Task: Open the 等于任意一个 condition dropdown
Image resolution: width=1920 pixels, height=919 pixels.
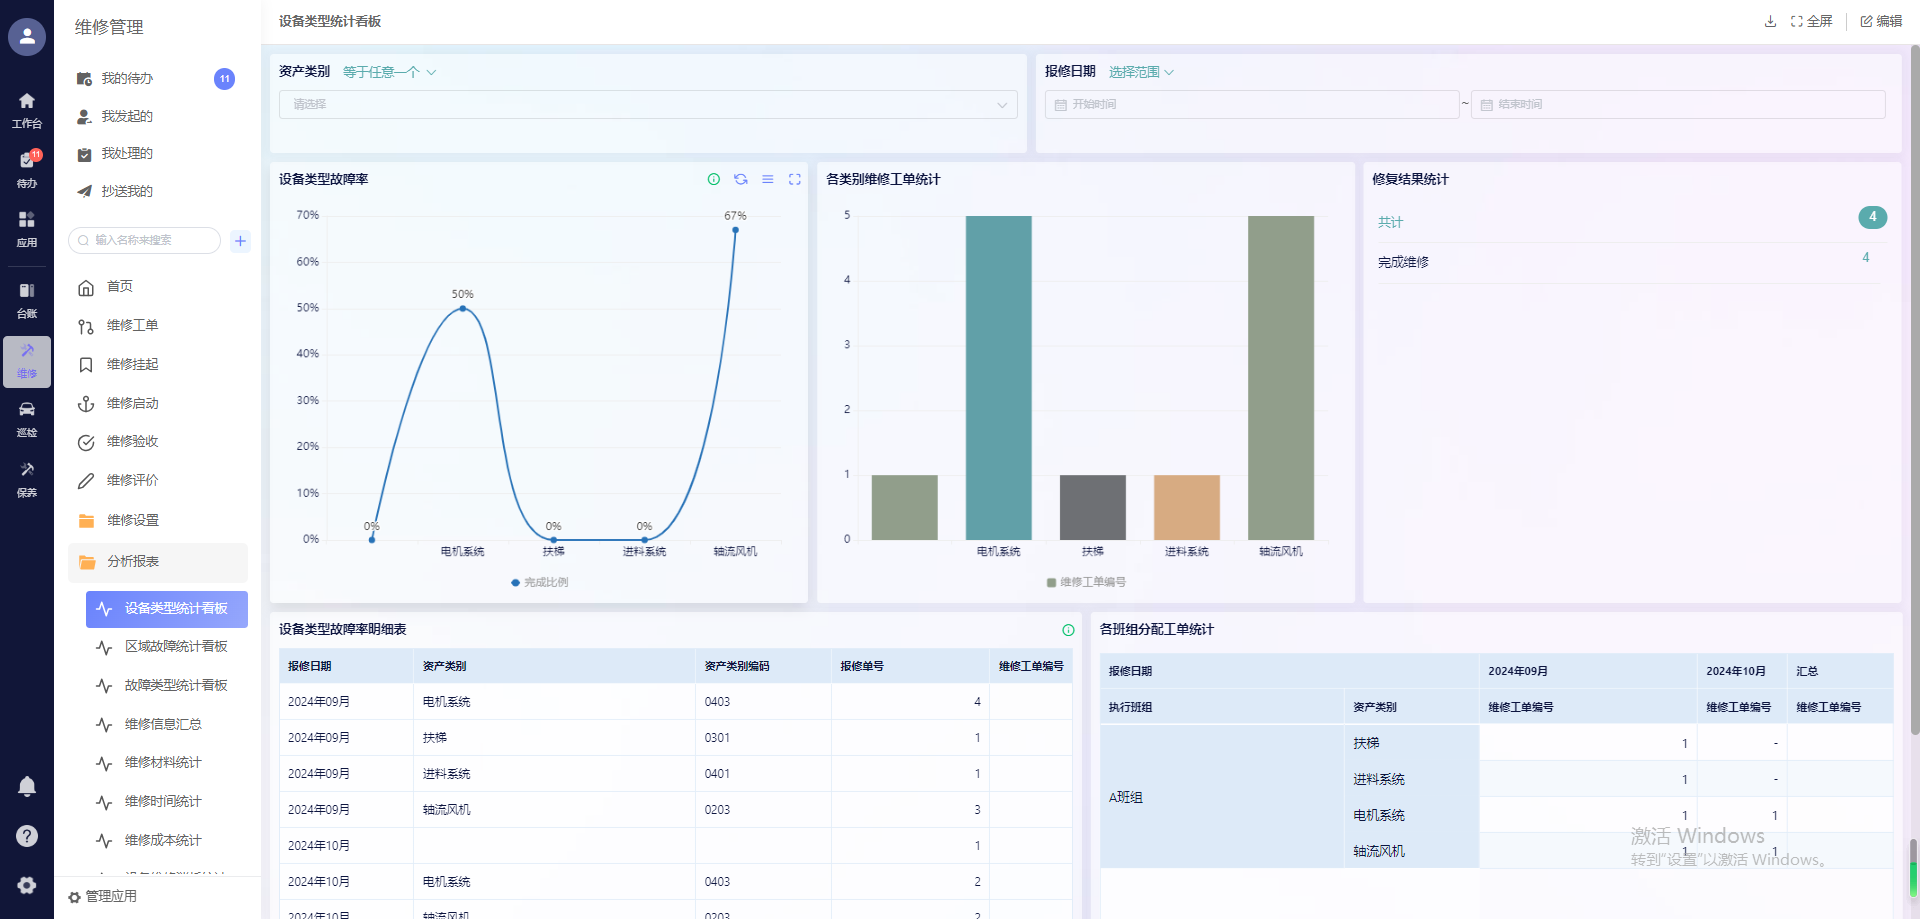Action: pos(389,72)
